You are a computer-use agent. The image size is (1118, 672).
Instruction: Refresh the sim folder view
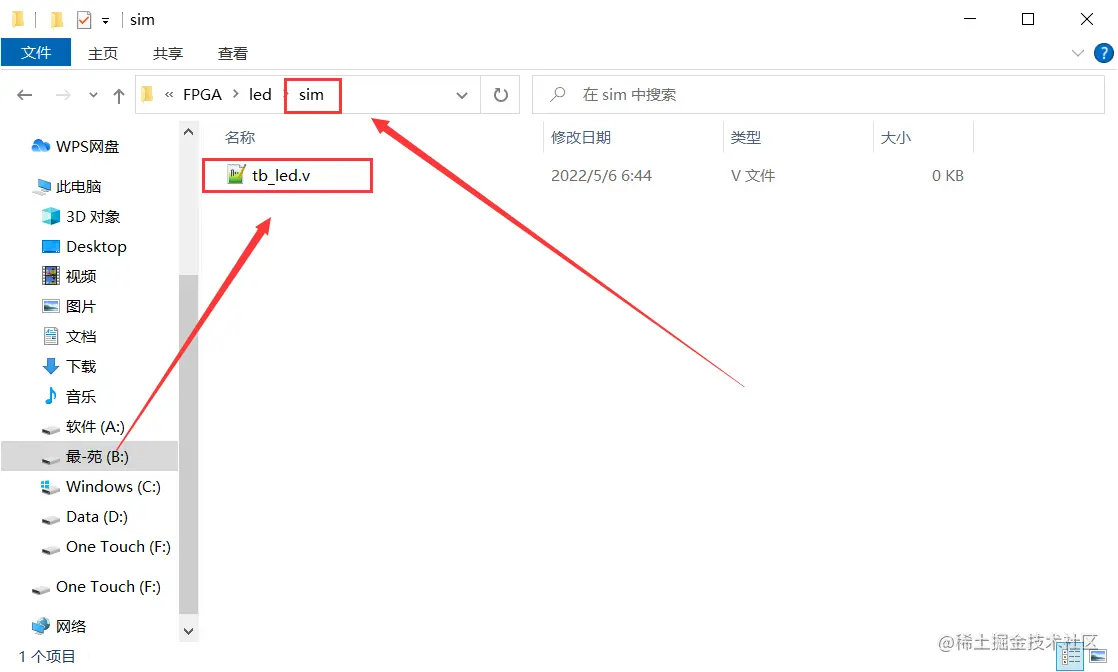click(500, 94)
